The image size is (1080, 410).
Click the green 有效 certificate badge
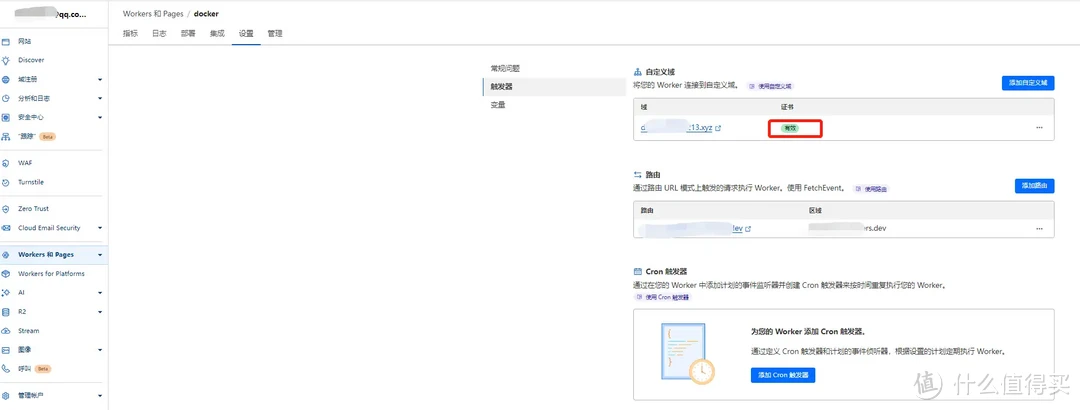tap(789, 128)
